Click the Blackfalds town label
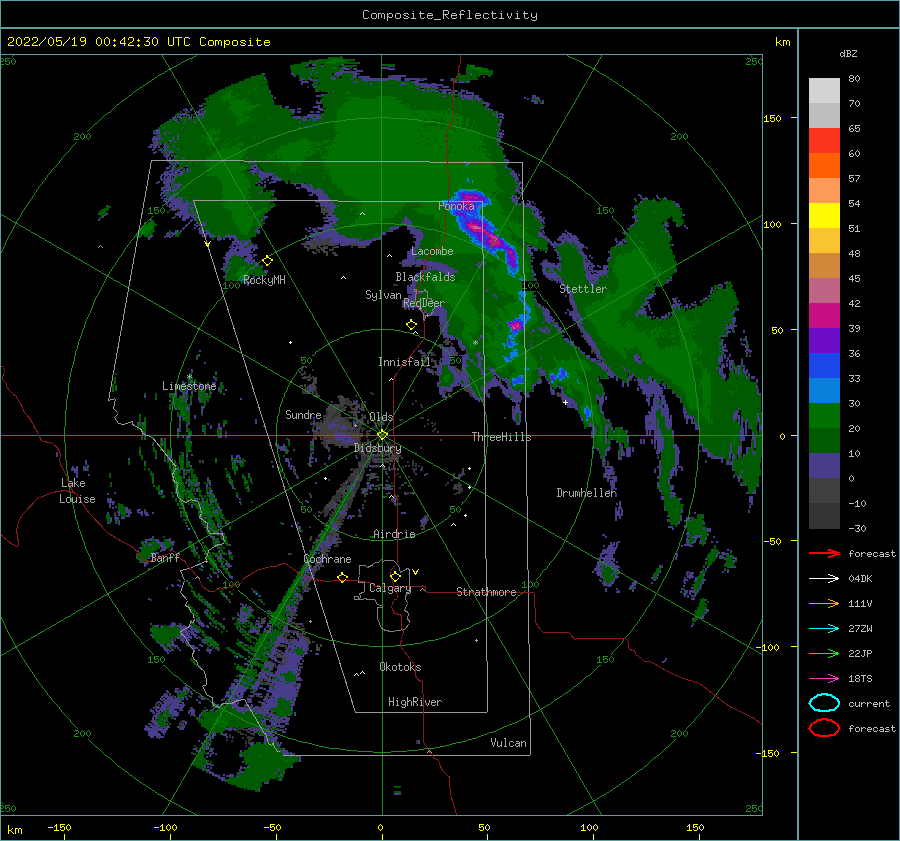This screenshot has width=900, height=841. [425, 277]
